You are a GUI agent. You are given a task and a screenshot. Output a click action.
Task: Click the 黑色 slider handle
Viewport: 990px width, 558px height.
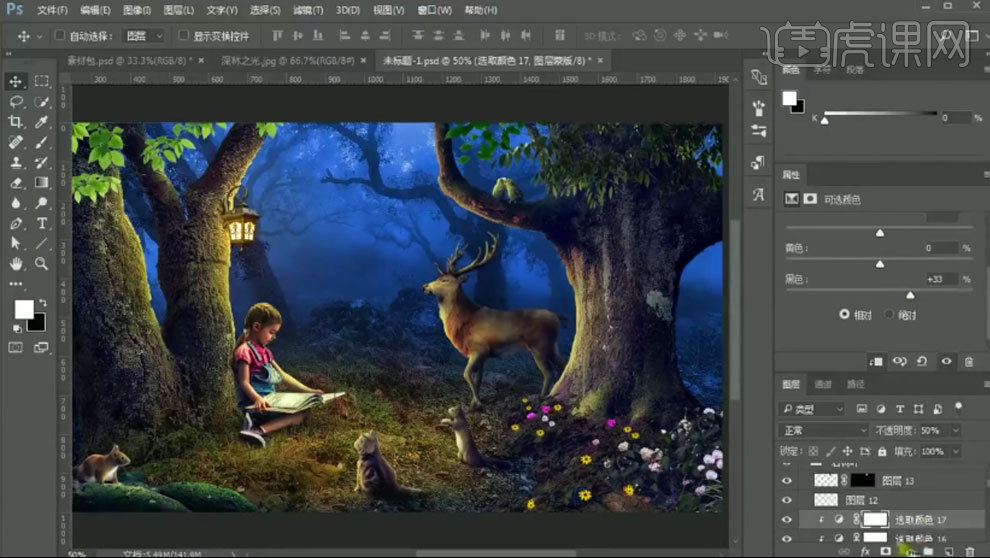click(910, 295)
